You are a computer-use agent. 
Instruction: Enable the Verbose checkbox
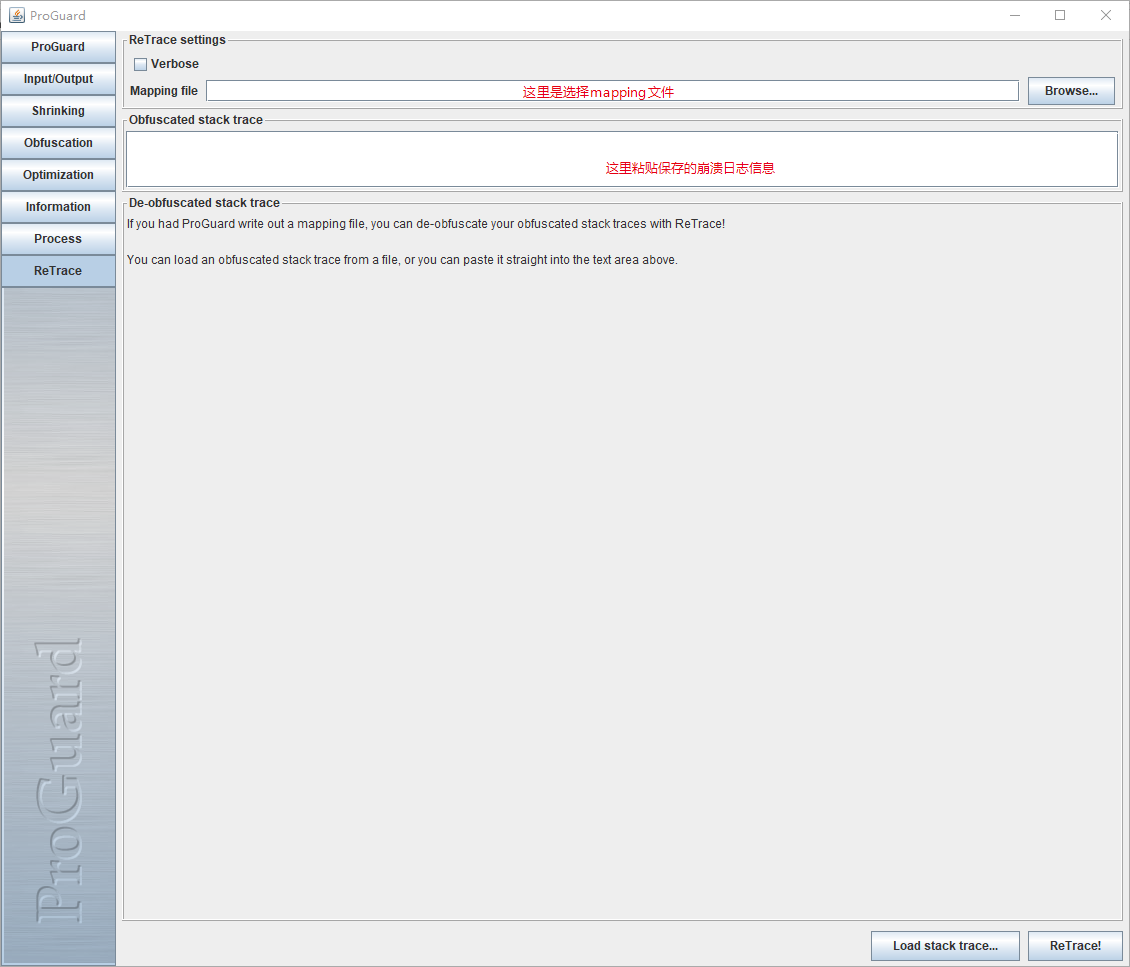click(141, 64)
